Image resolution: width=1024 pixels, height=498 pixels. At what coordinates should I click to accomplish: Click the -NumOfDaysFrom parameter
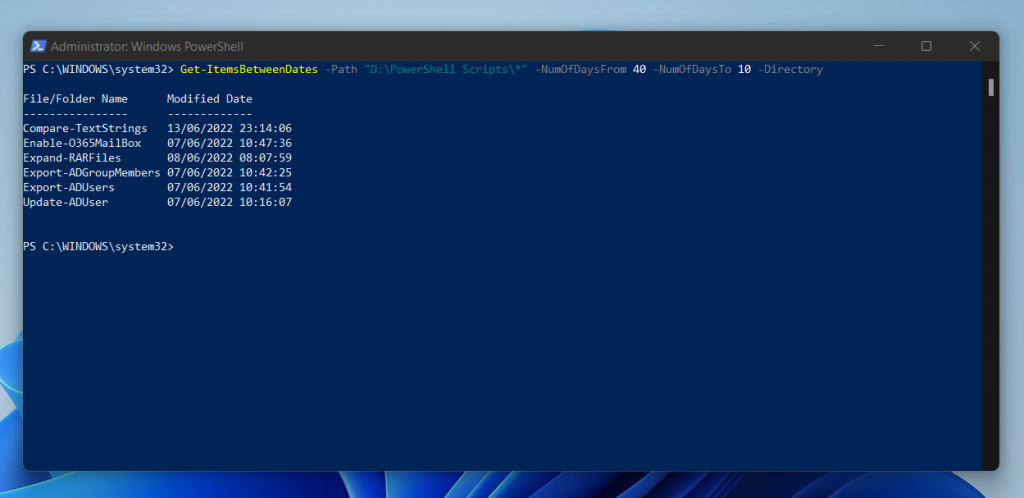pos(581,69)
